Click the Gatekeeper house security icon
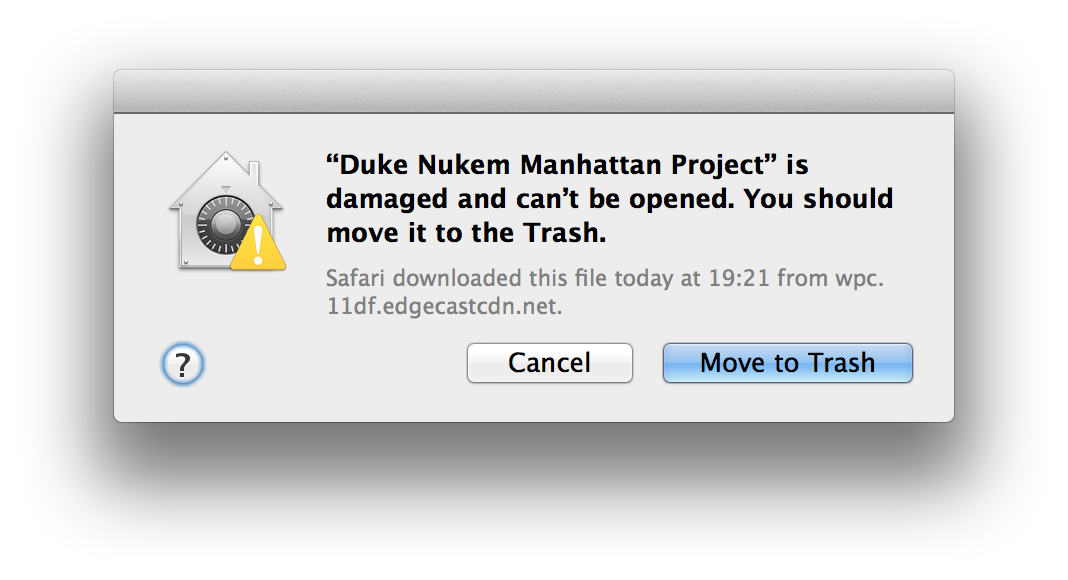This screenshot has width=1068, height=580. point(227,210)
